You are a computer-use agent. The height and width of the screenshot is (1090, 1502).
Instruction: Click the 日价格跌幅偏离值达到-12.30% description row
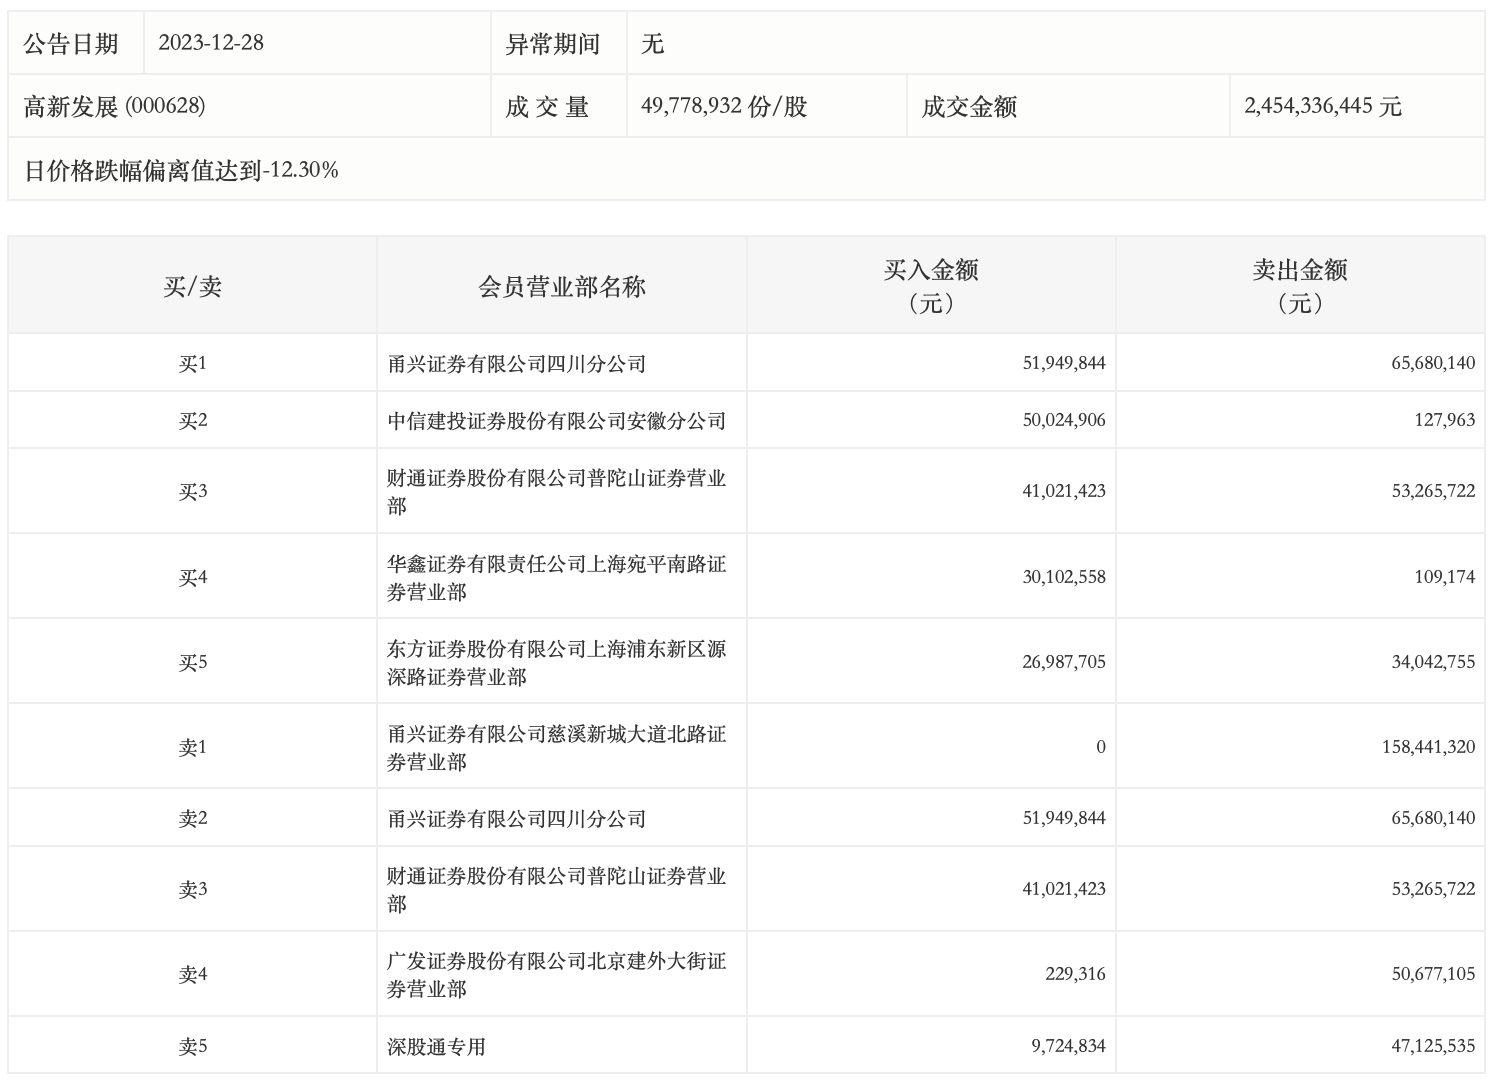[x=181, y=170]
